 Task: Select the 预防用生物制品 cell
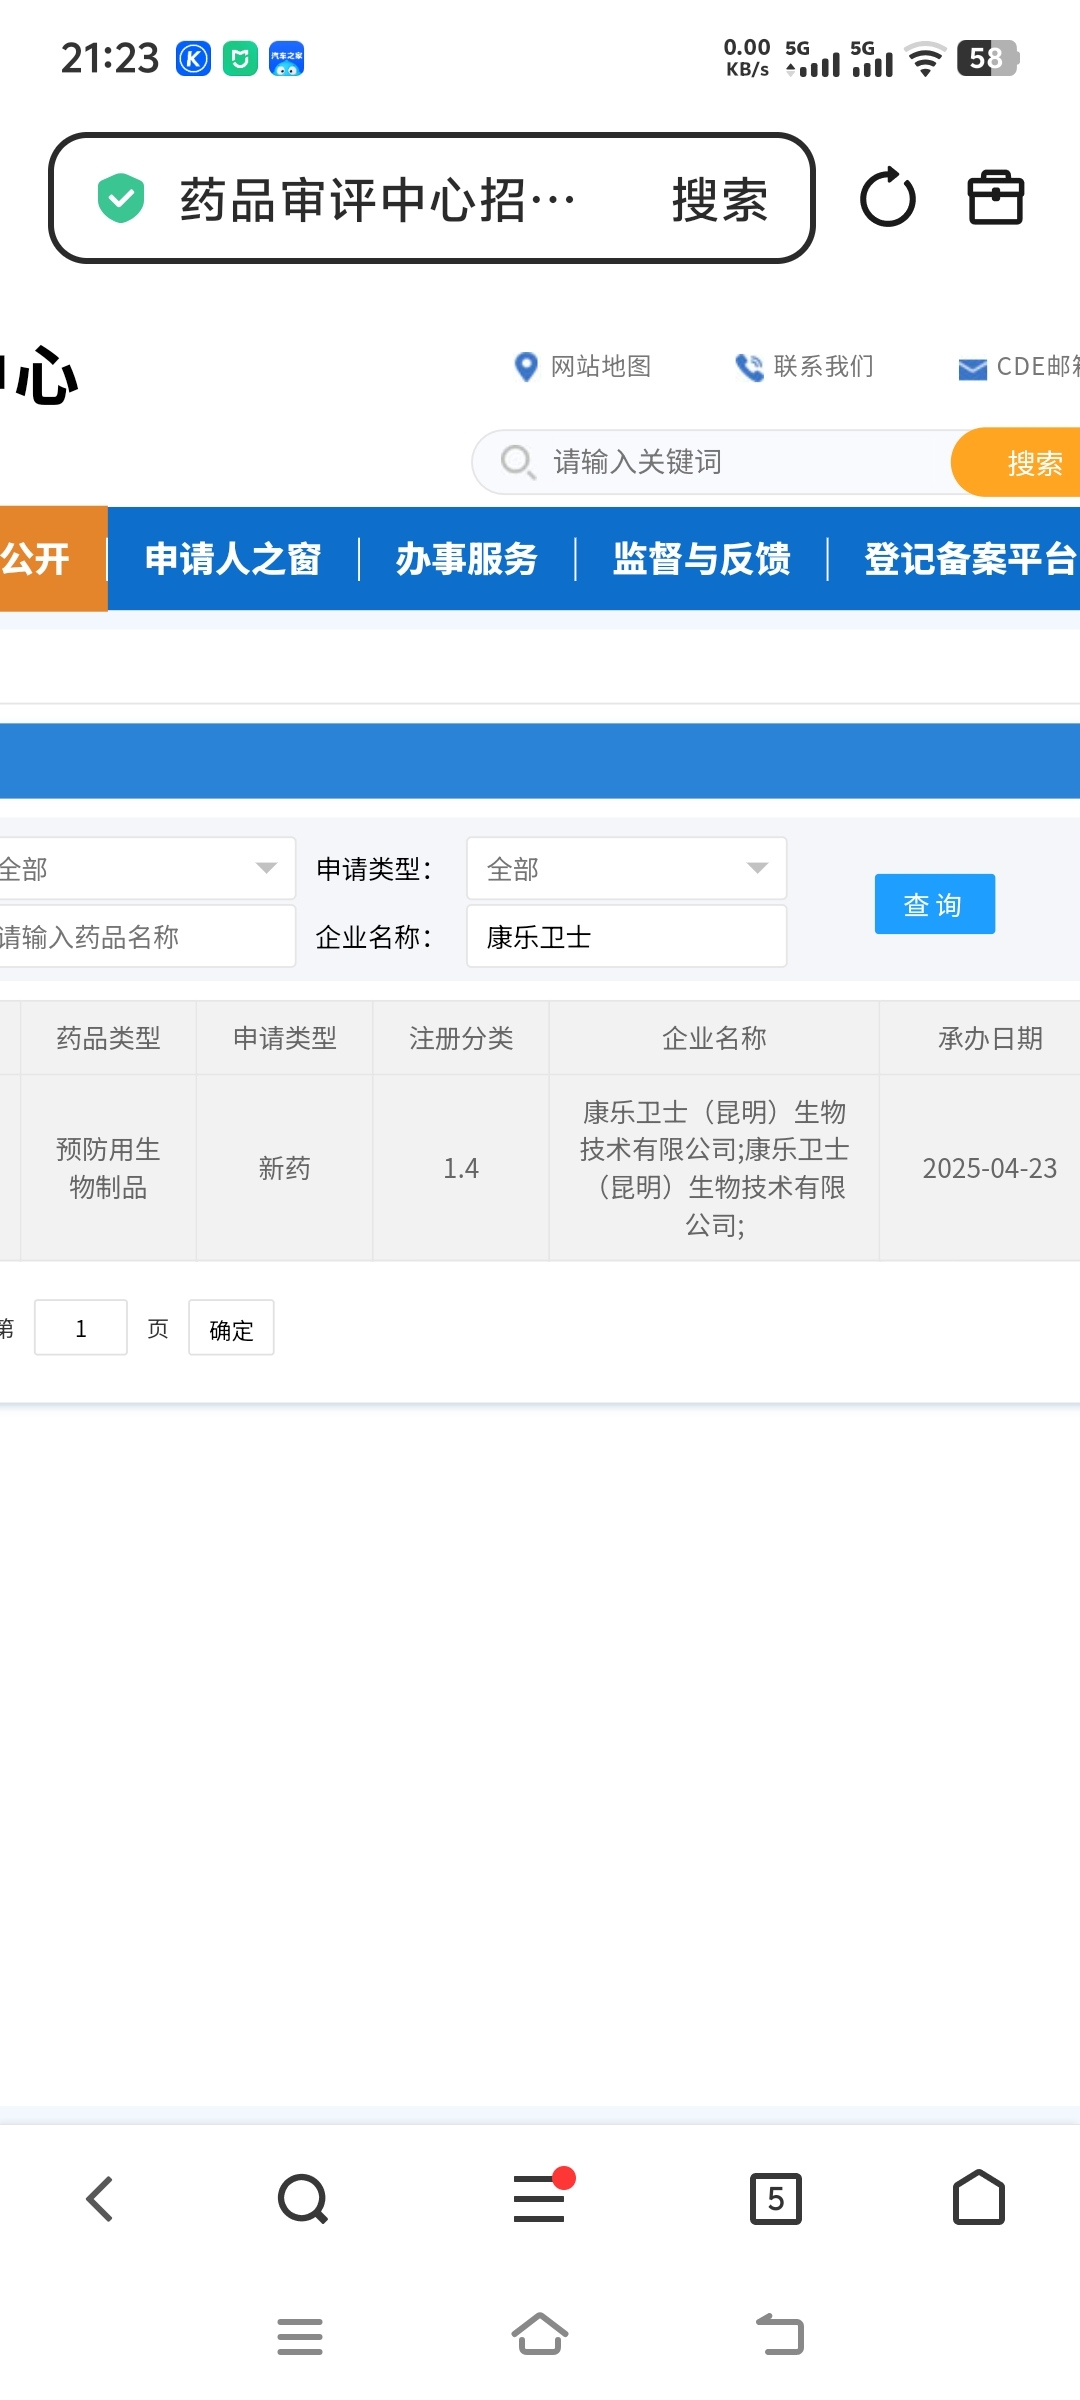pyautogui.click(x=108, y=1168)
